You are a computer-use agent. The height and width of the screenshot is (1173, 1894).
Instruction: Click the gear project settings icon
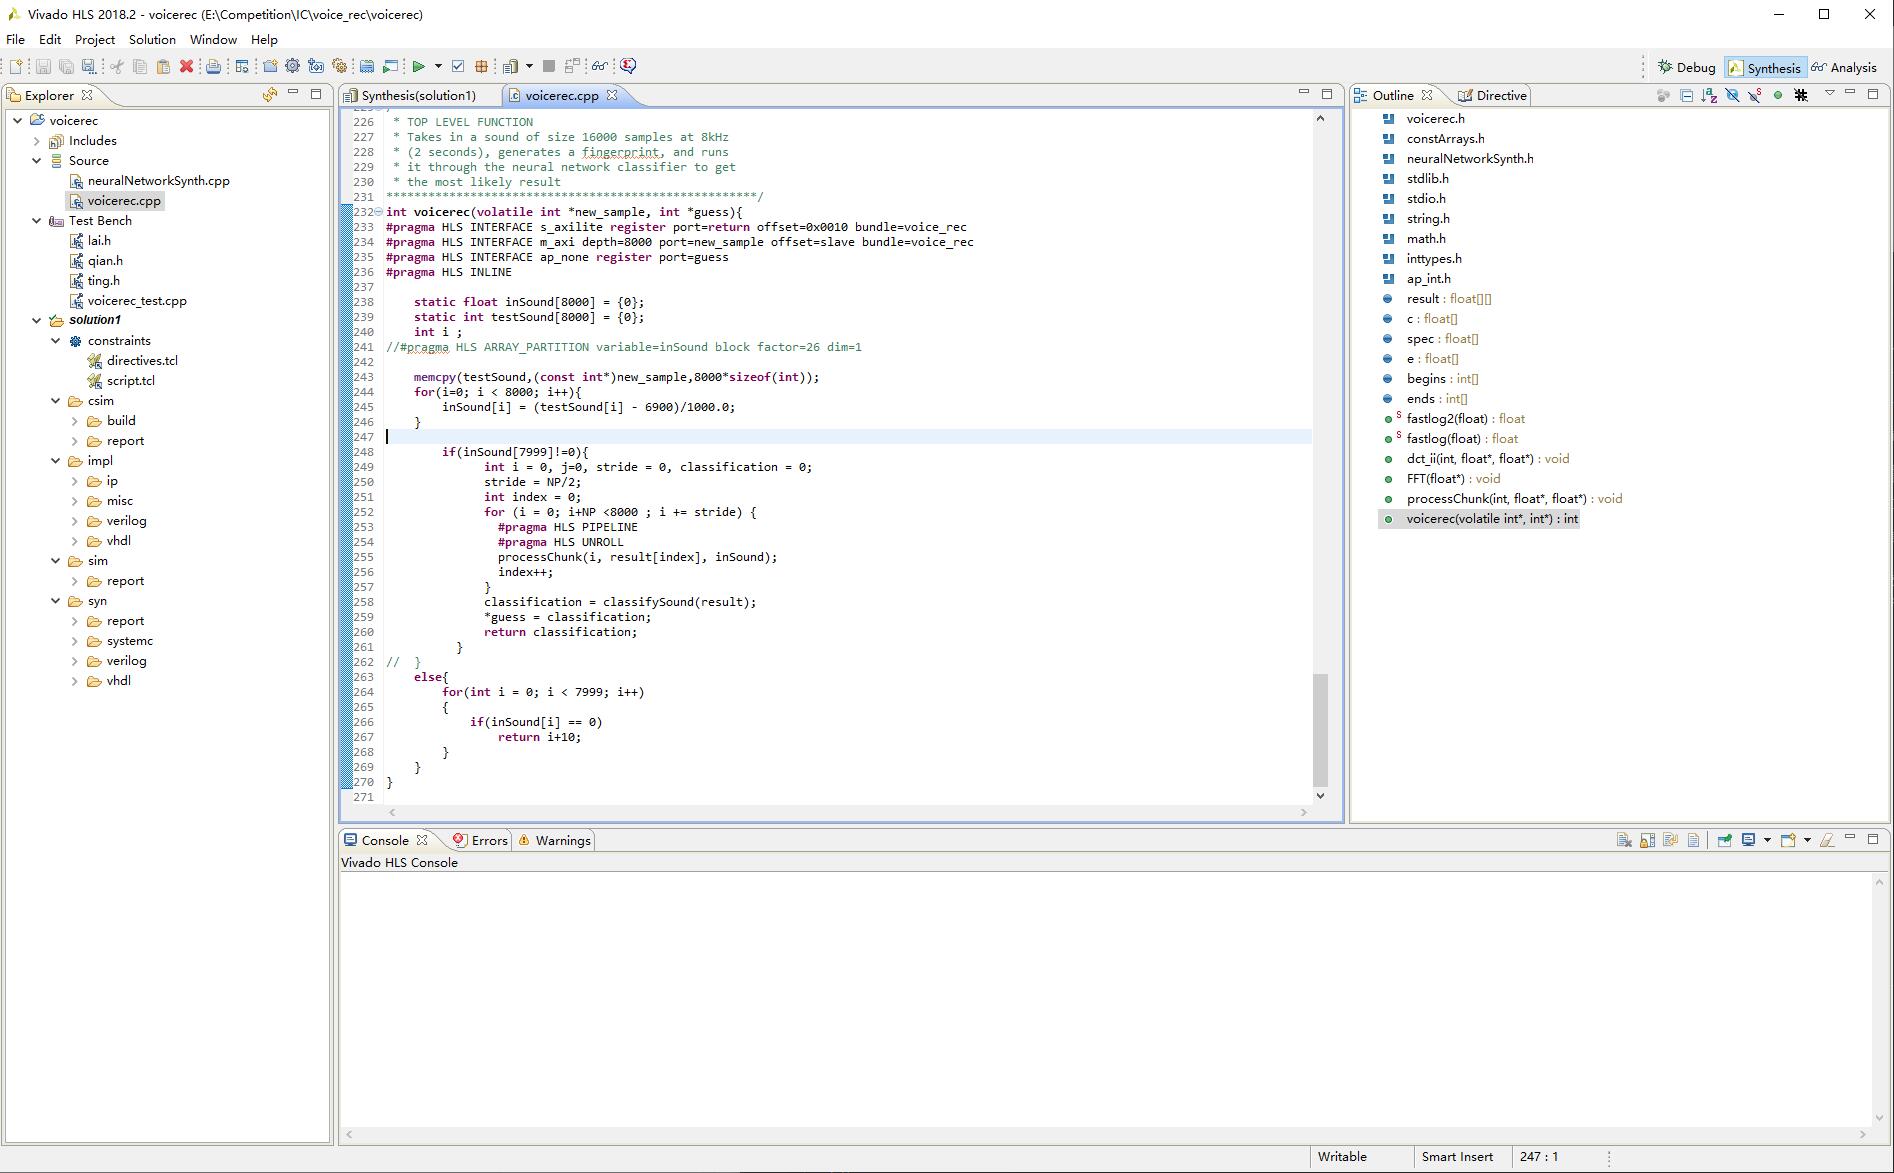coord(292,66)
